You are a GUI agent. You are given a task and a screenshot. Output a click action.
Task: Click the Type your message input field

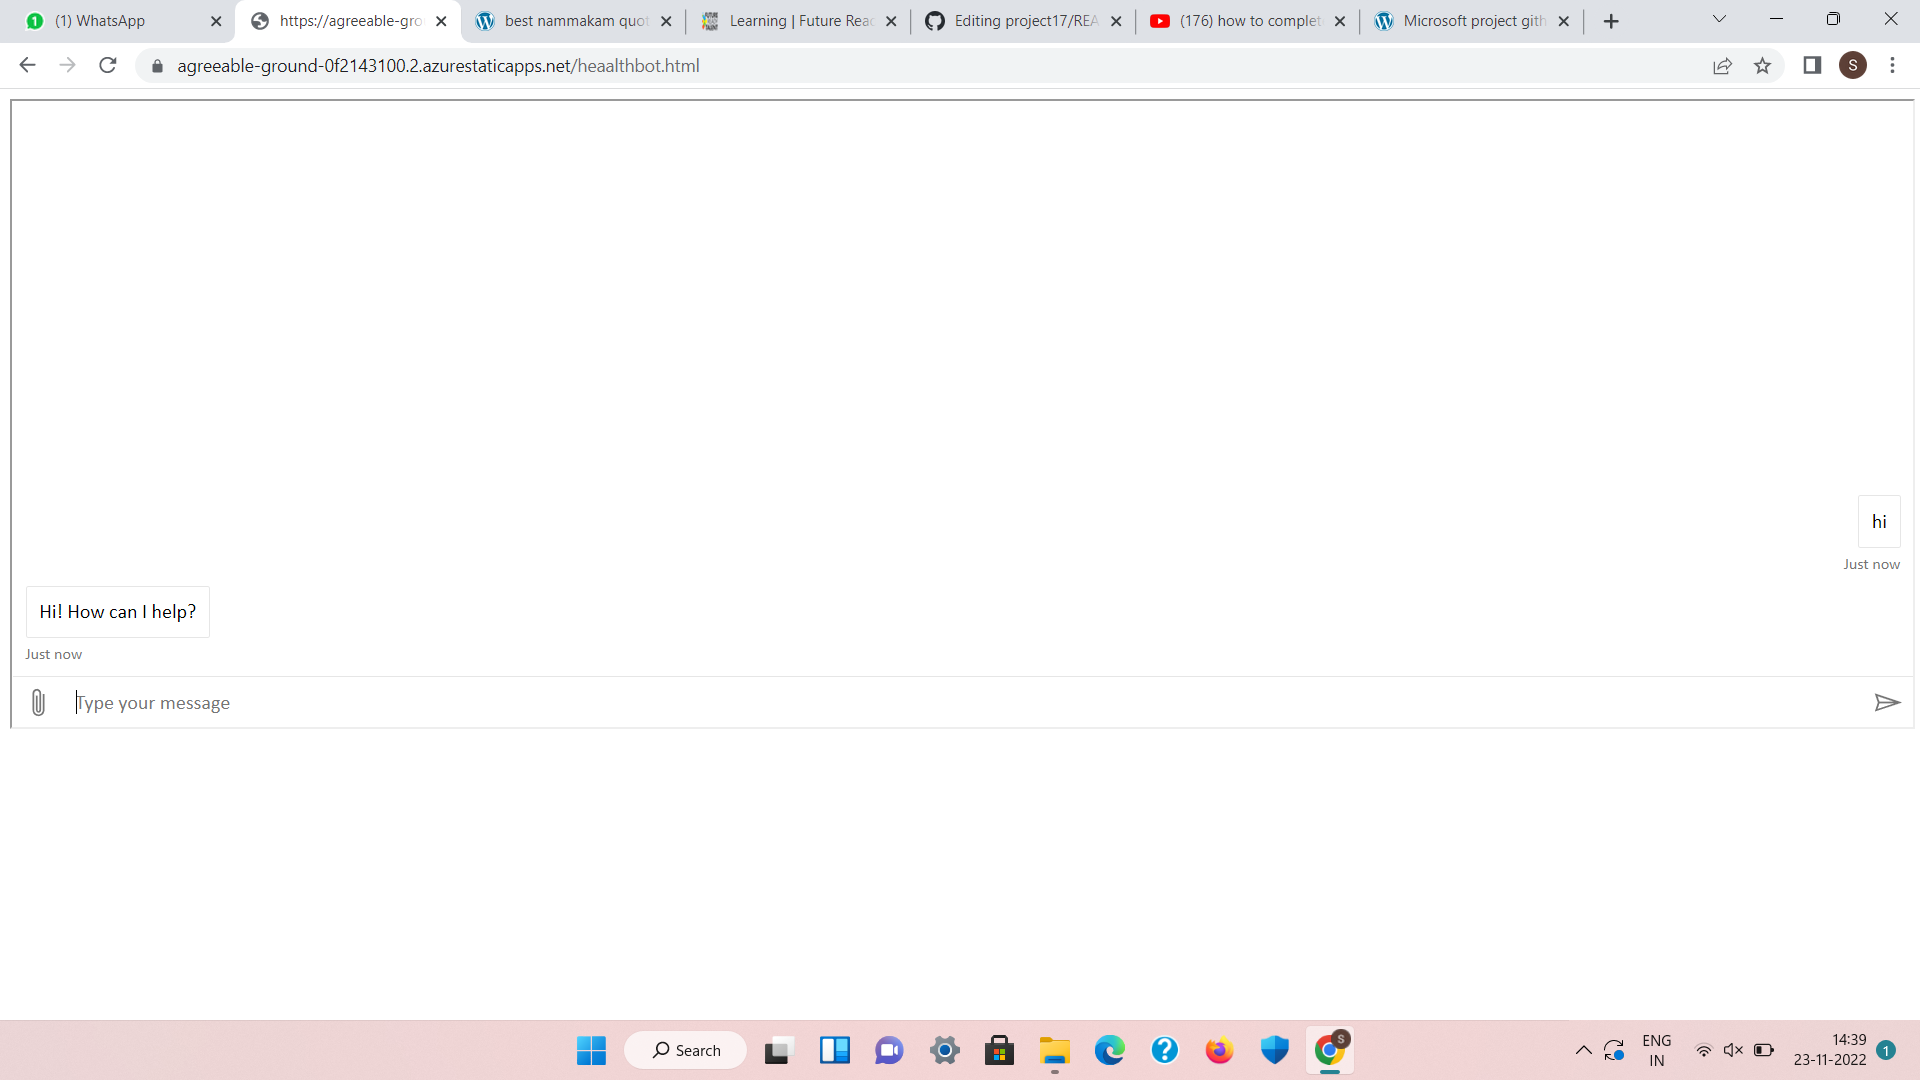[400, 702]
